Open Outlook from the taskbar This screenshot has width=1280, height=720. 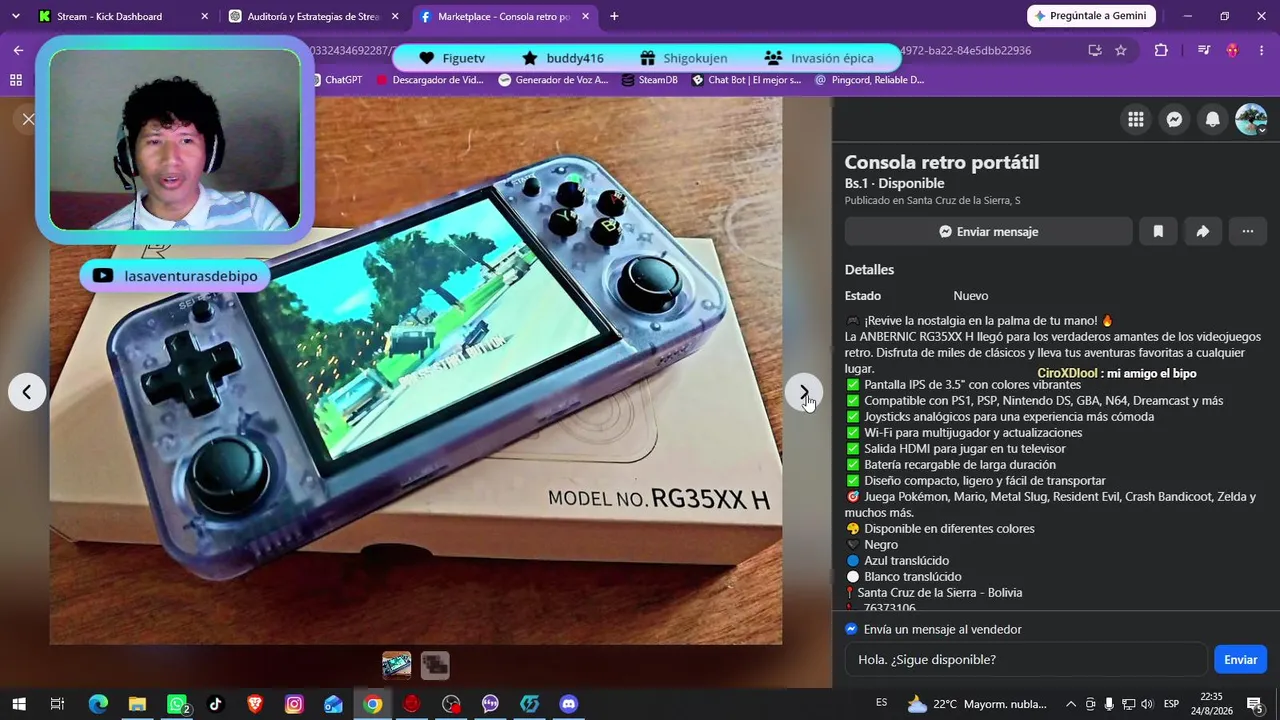(333, 704)
